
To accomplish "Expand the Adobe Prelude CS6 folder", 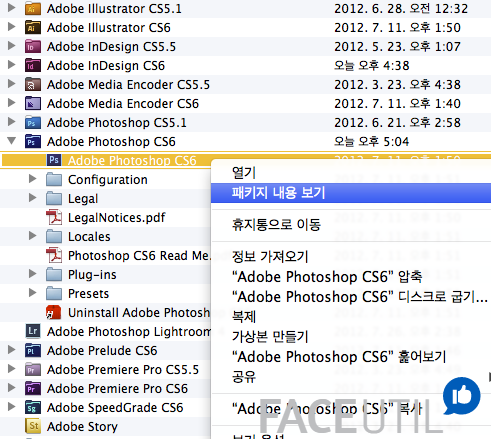I will (12, 350).
